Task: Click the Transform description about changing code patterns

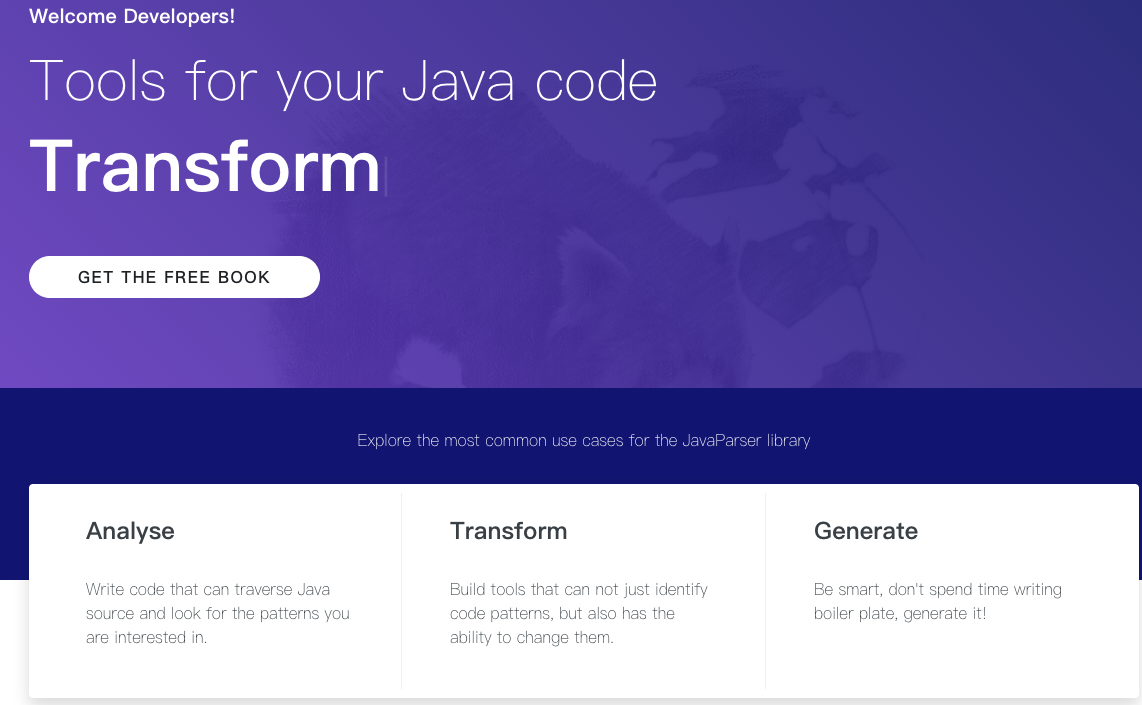Action: 578,613
